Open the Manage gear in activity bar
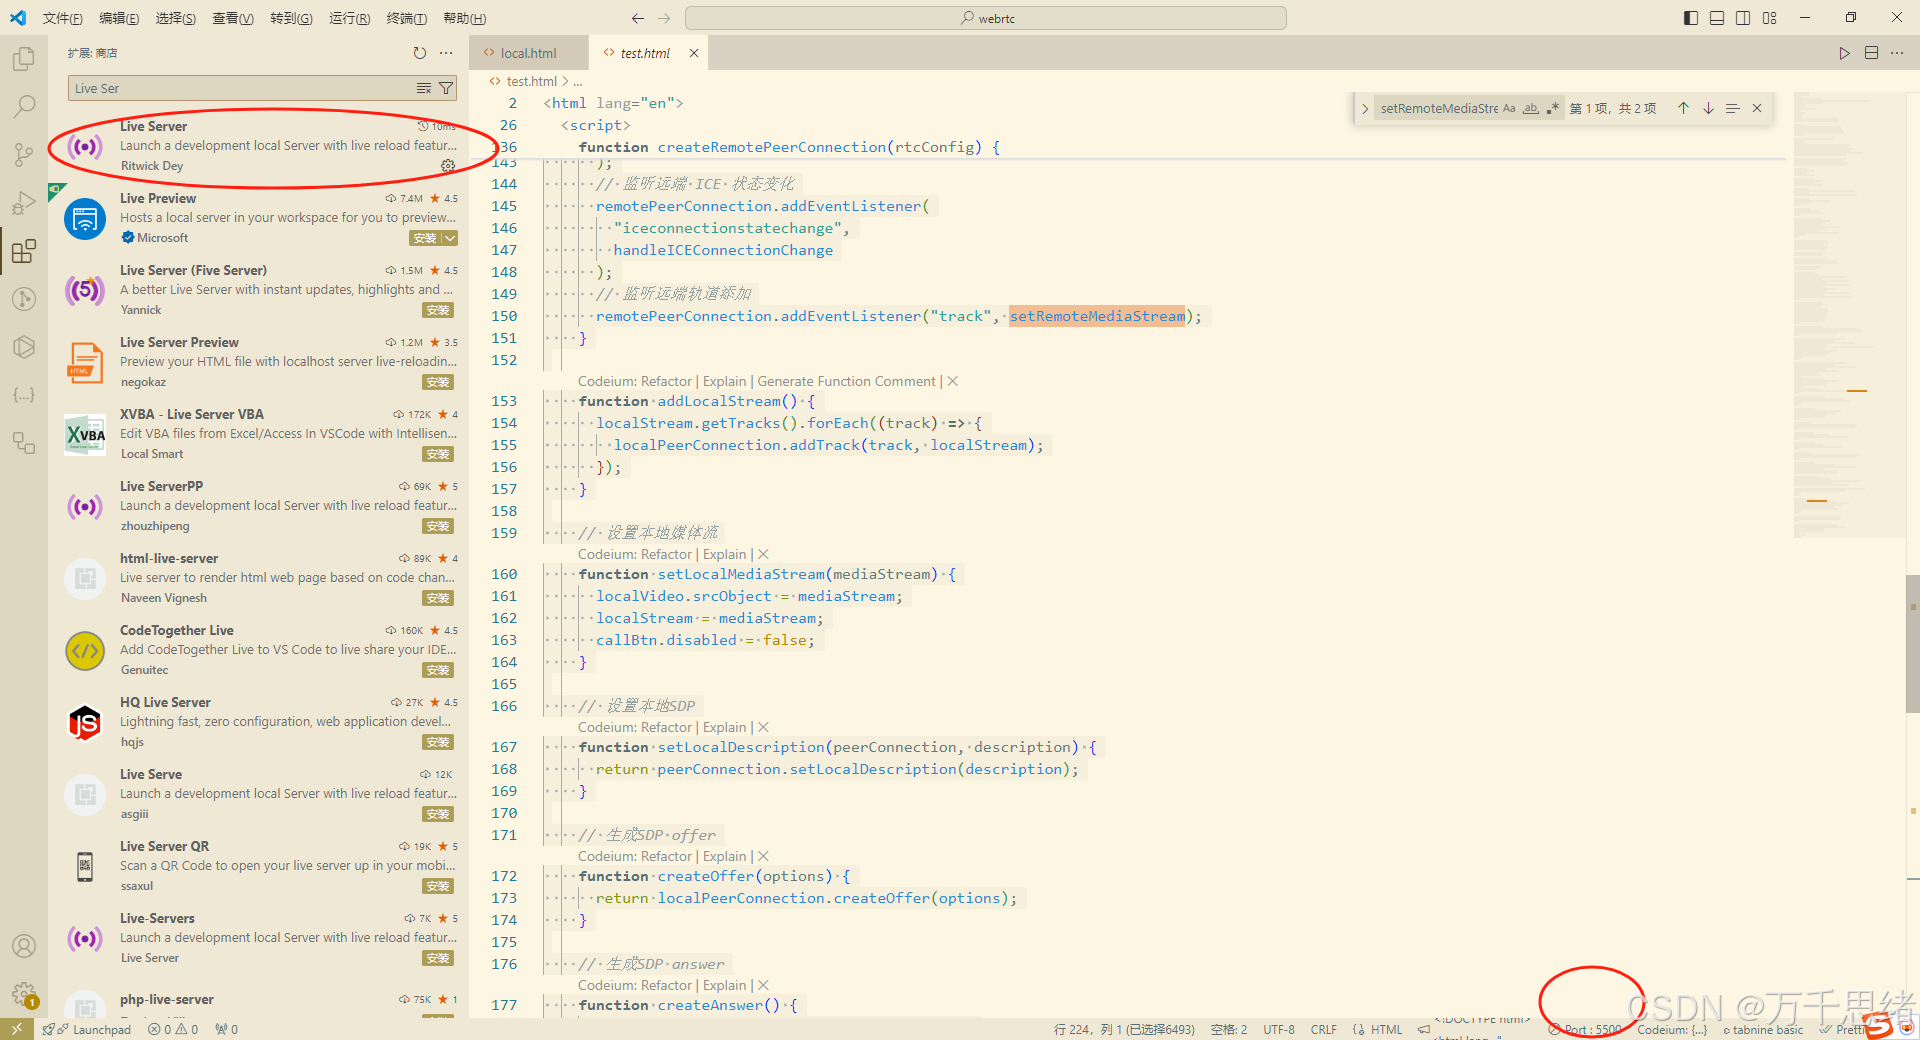This screenshot has height=1040, width=1920. (x=24, y=994)
